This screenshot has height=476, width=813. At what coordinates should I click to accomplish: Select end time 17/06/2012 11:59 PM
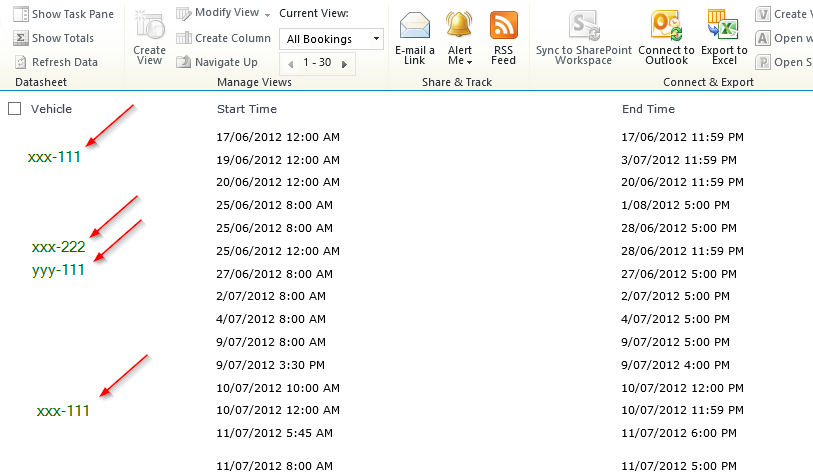(682, 137)
